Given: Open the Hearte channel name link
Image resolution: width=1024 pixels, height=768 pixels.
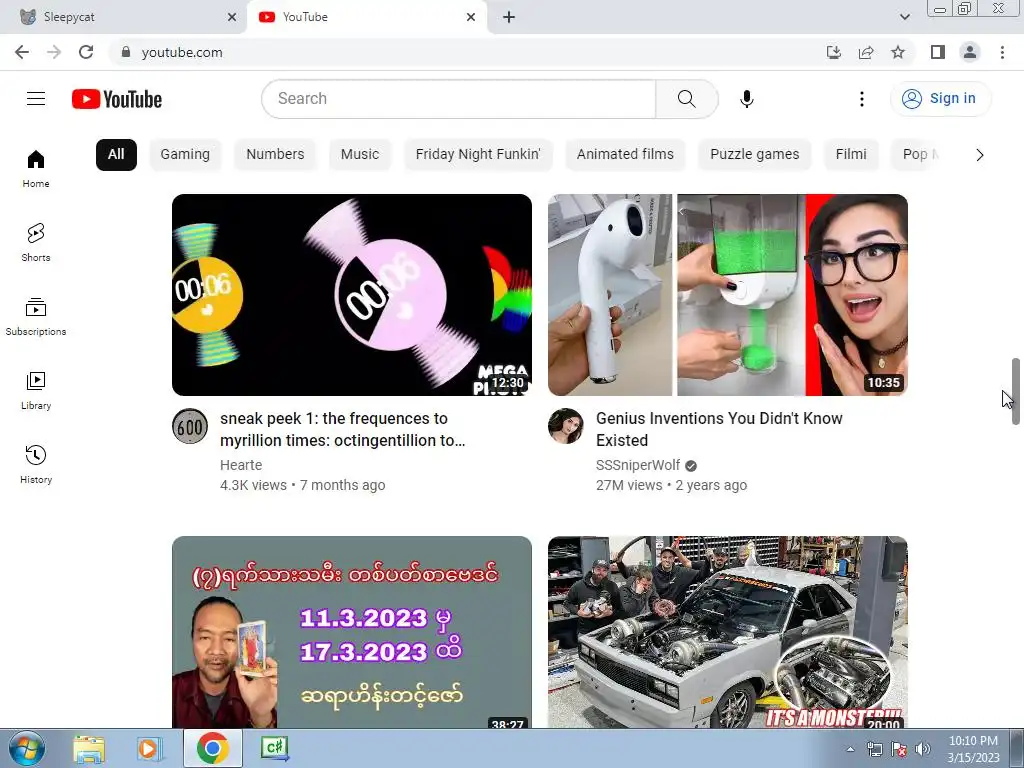Looking at the screenshot, I should (x=241, y=465).
